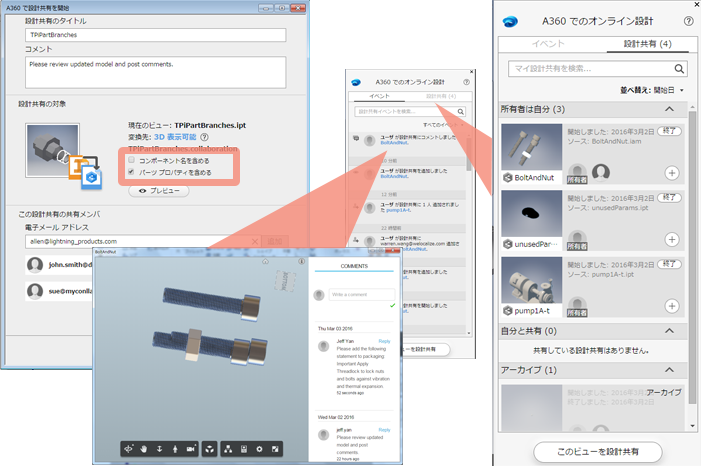
Task: Click help icon next to 3D 表示可能
Action: pyautogui.click(x=204, y=137)
